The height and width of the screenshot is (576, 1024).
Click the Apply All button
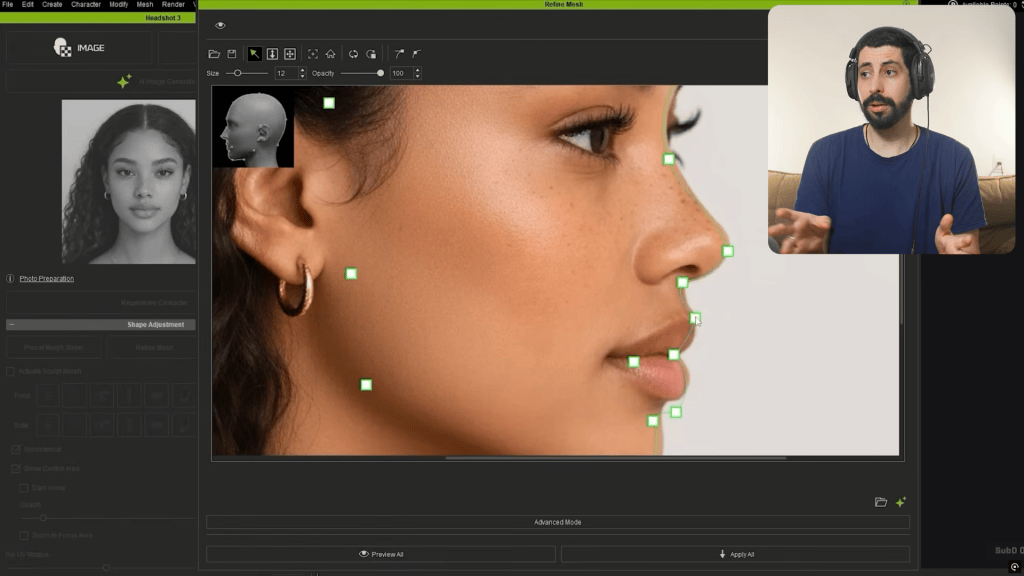pos(735,554)
